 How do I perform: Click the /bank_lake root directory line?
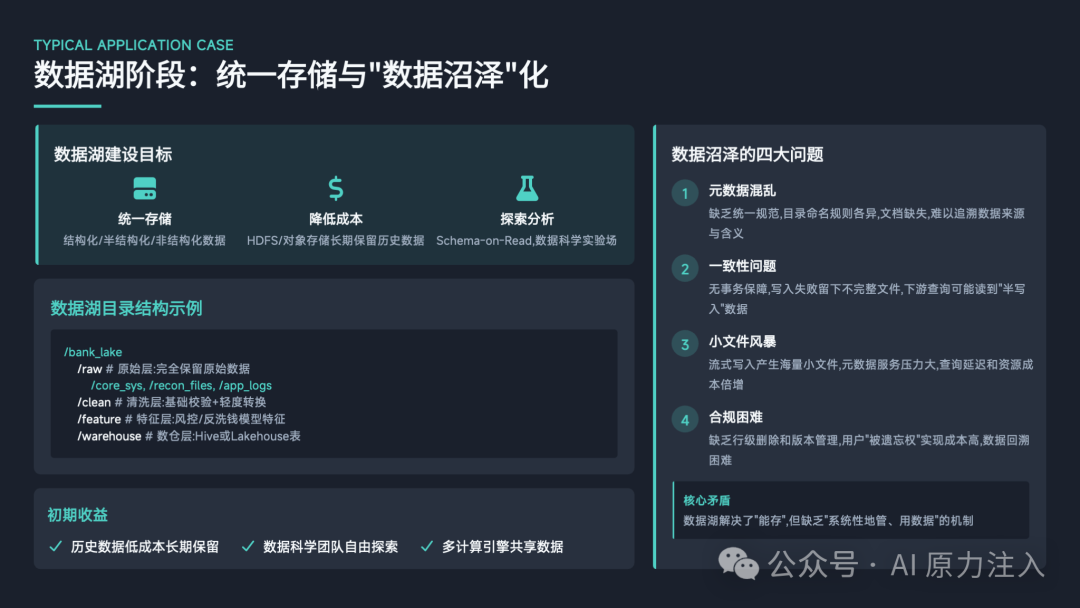(93, 353)
